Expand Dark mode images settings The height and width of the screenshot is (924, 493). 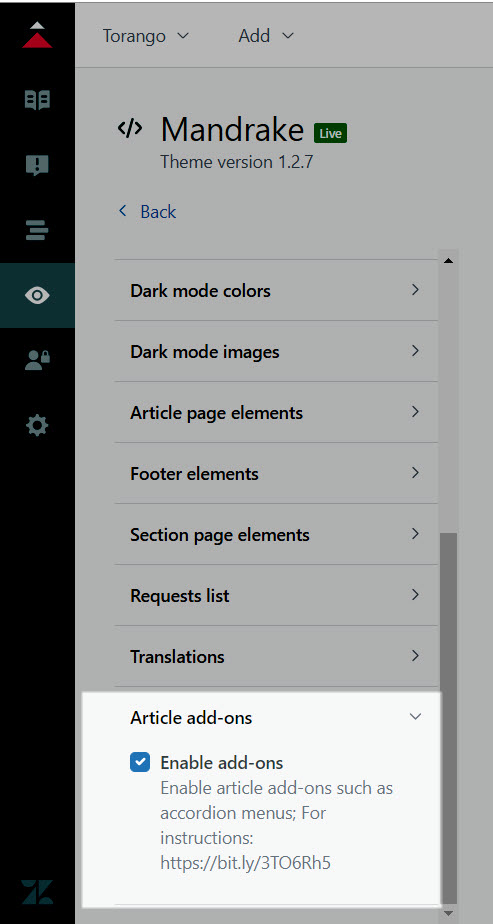[x=276, y=352]
